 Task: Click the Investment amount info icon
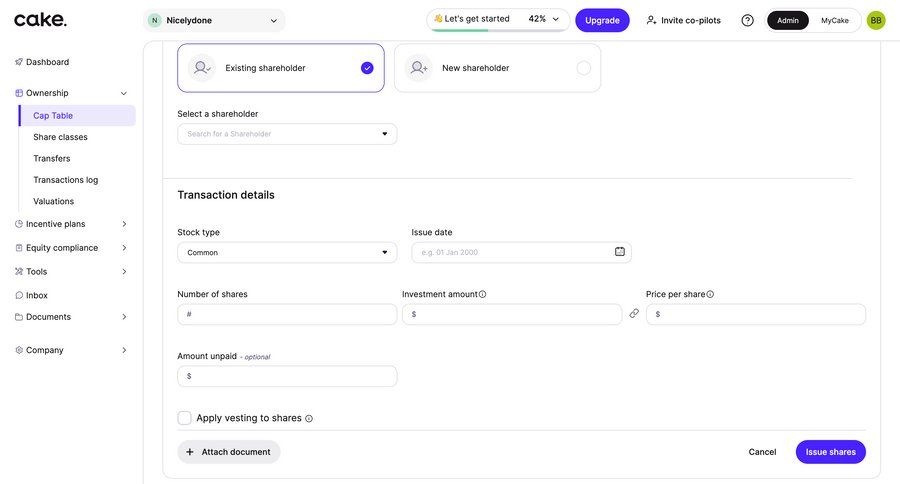[x=483, y=294]
